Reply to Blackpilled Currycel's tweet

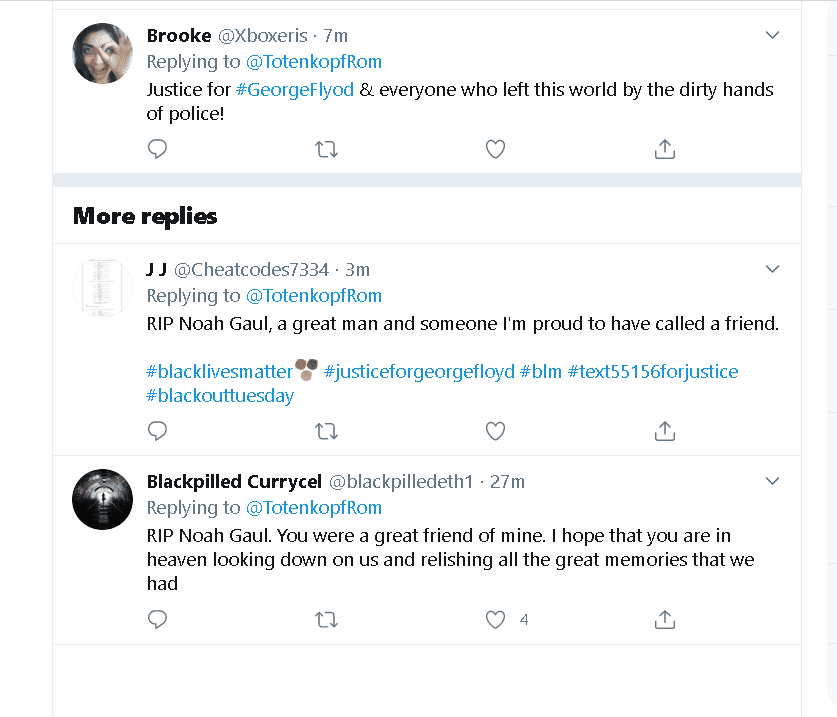pos(157,620)
